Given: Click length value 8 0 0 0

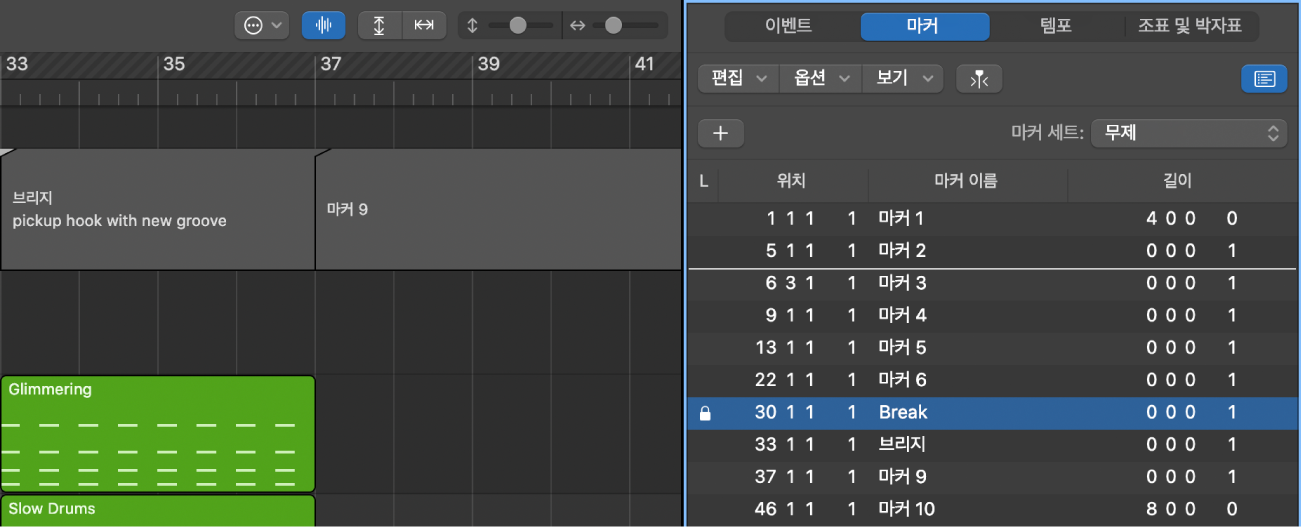Looking at the screenshot, I should pos(1192,509).
